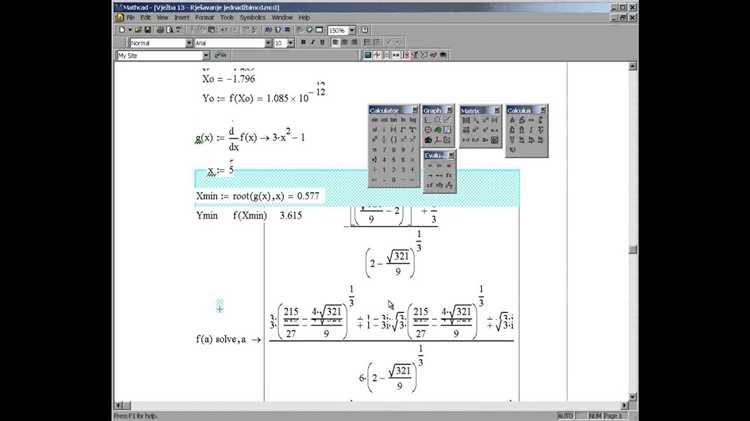Open the Window menu
750x421 pixels.
(282, 18)
